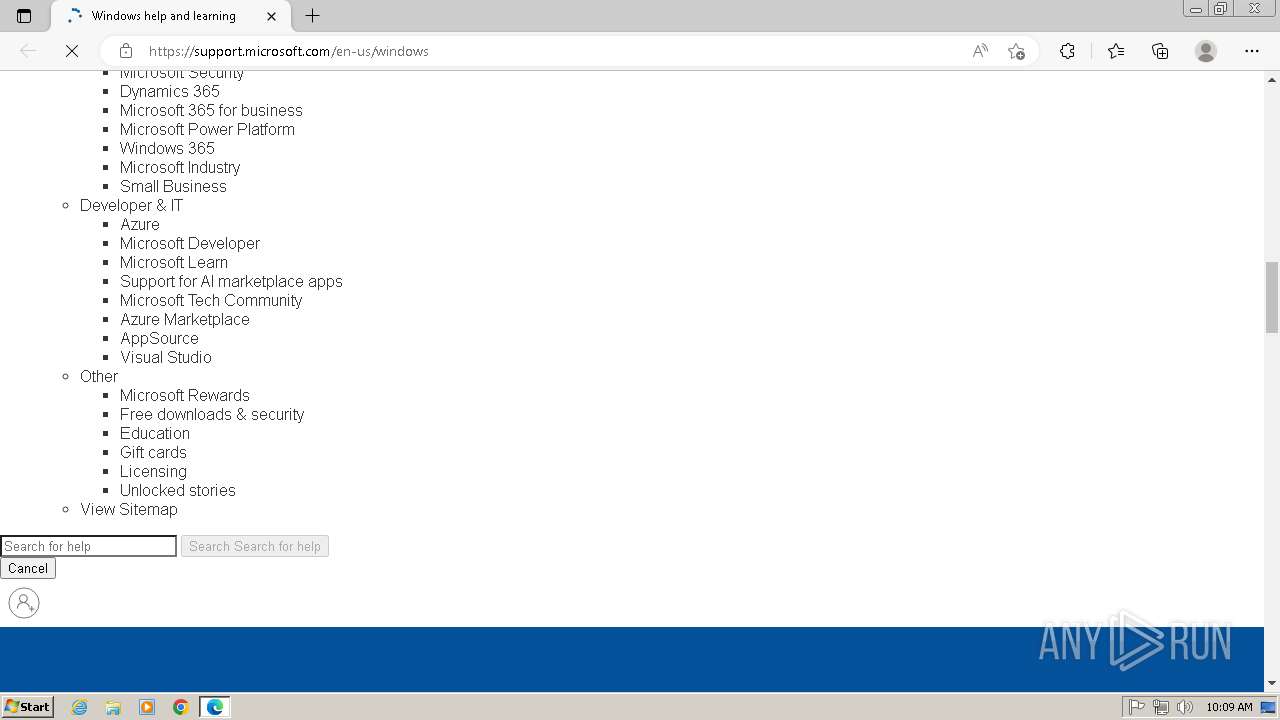Click the taskbar clock showing 10:09 AM
Viewport: 1280px width, 720px height.
[x=1229, y=707]
